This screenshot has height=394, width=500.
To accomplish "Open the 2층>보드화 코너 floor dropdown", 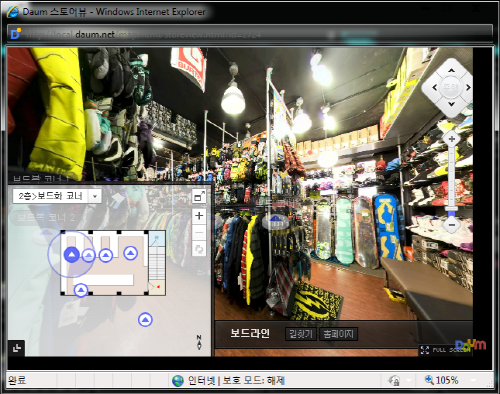I will point(57,196).
